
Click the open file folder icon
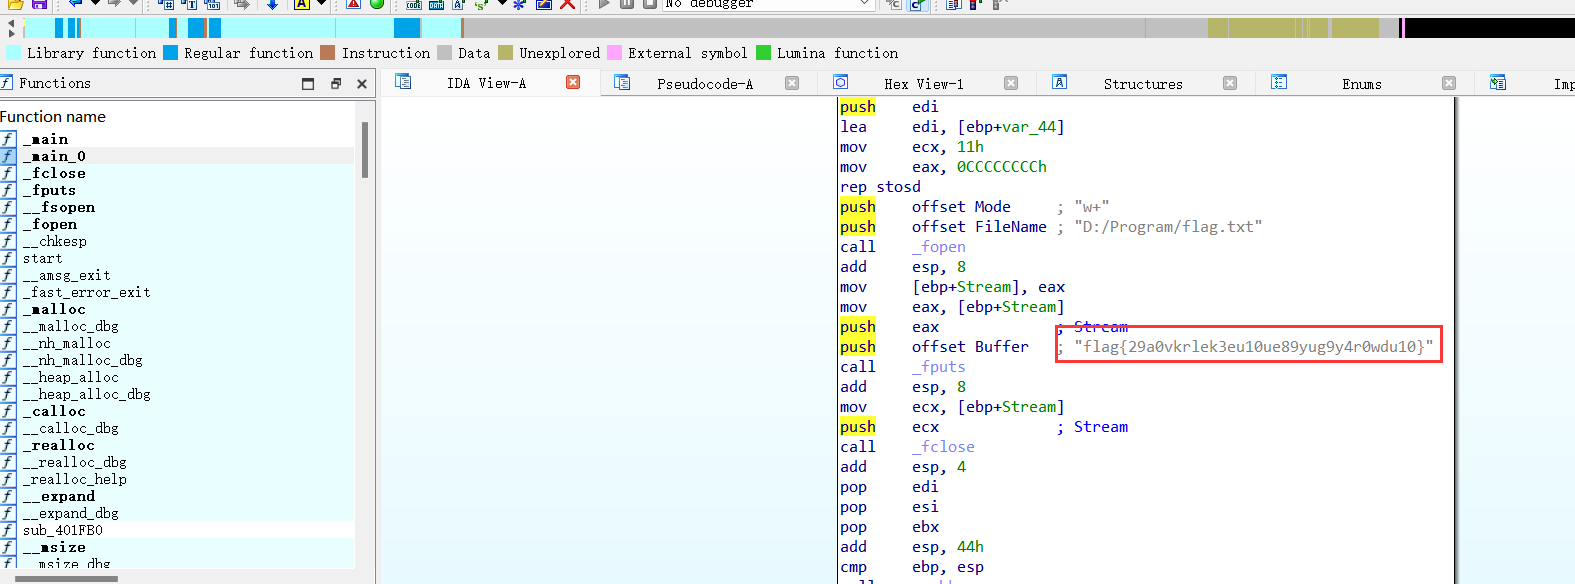pyautogui.click(x=15, y=4)
